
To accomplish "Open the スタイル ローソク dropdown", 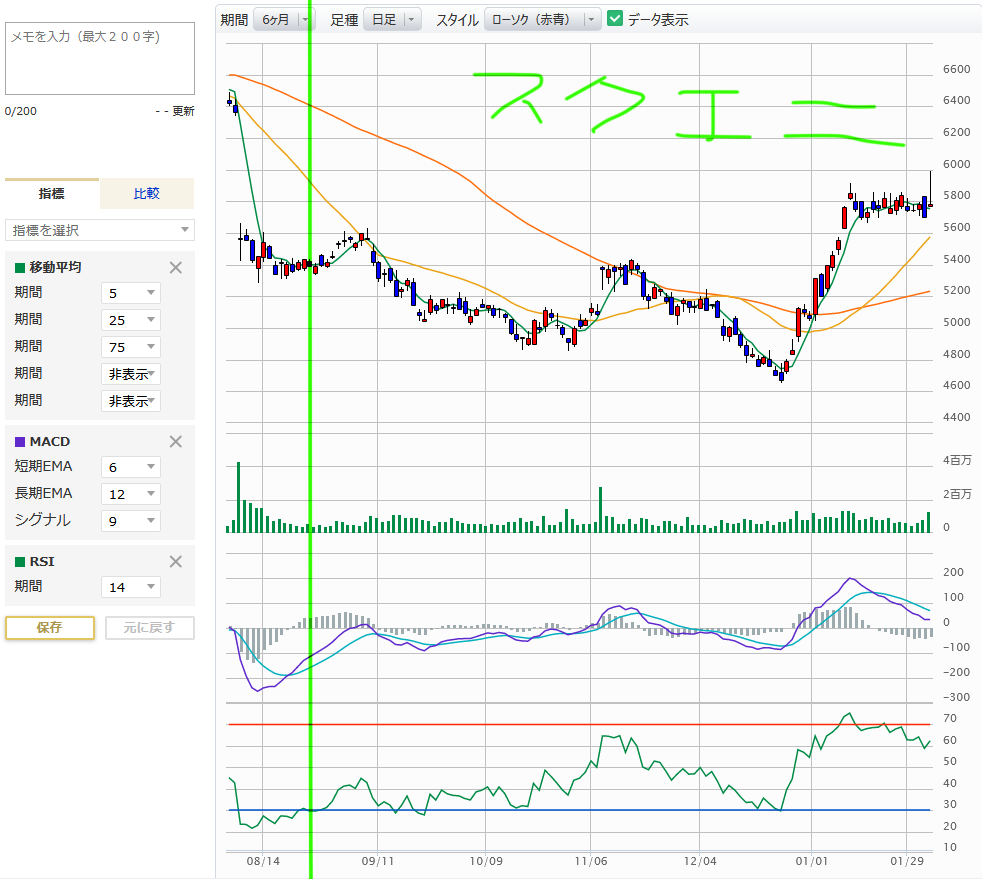I will click(542, 19).
